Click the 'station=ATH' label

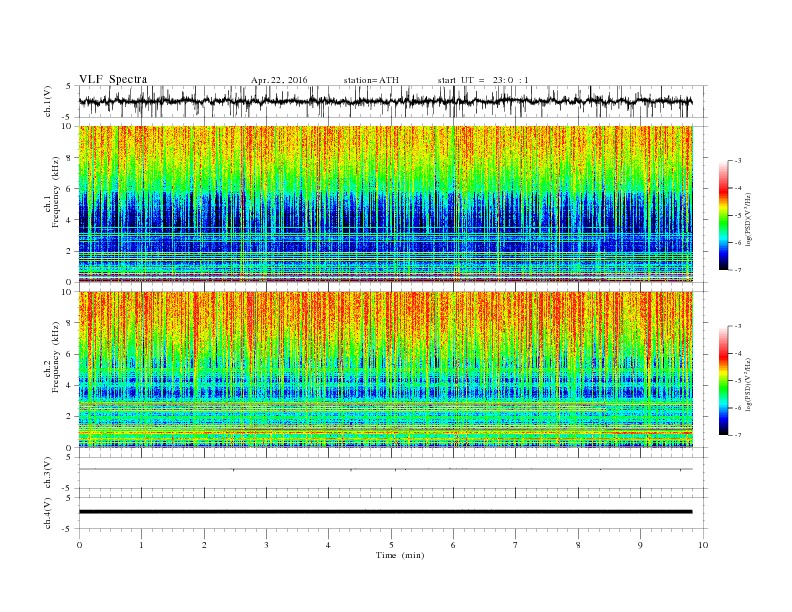click(371, 80)
